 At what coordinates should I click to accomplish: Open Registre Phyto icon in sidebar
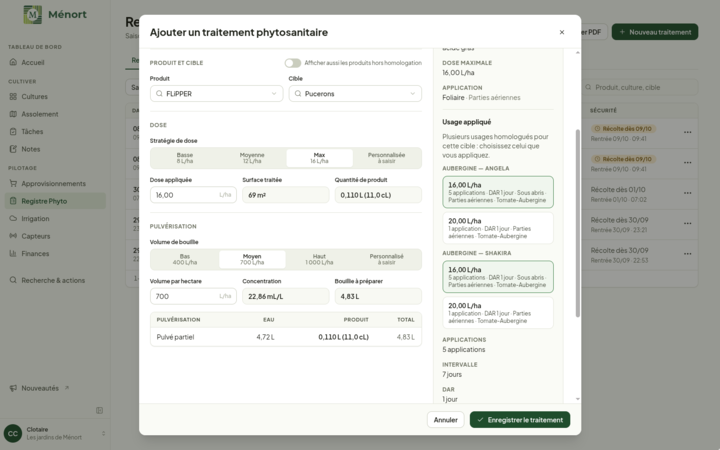(x=13, y=201)
